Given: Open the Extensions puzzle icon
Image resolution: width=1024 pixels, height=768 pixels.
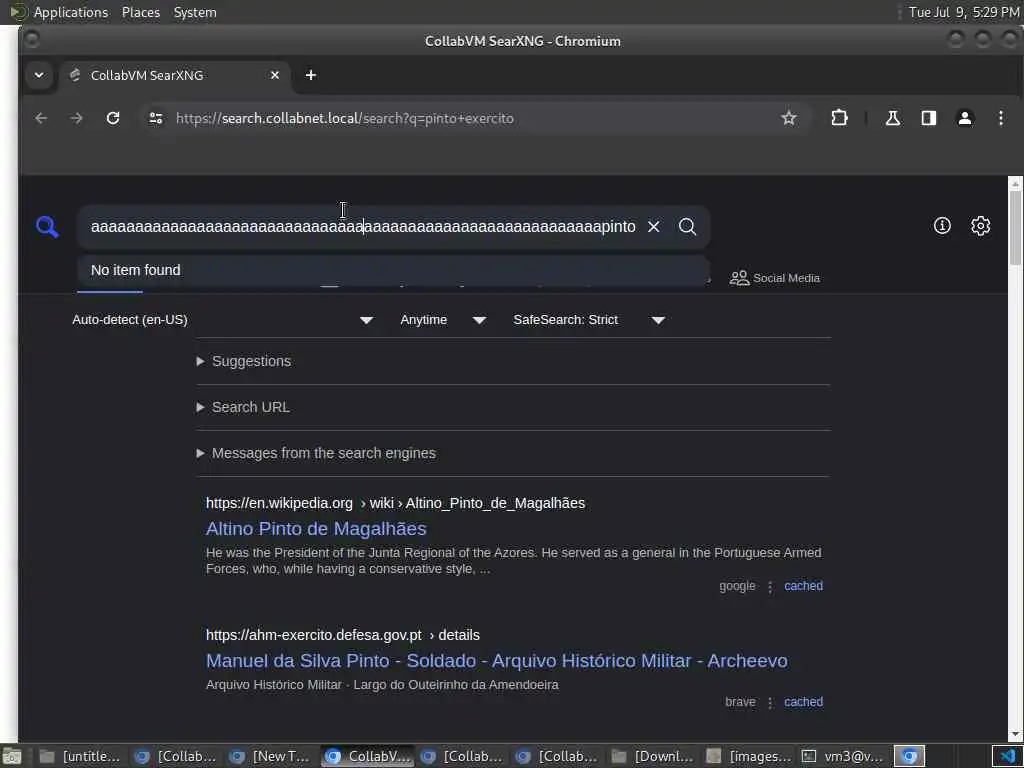Looking at the screenshot, I should point(839,118).
